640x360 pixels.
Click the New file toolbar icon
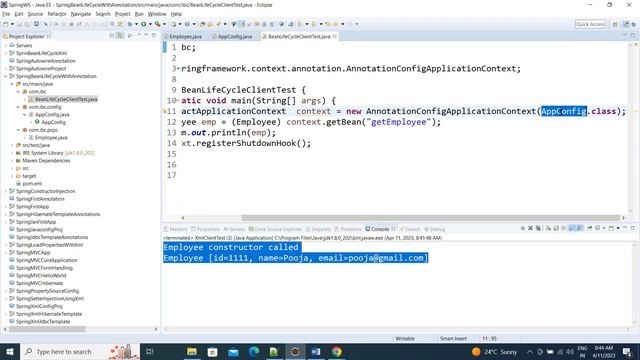(6, 24)
